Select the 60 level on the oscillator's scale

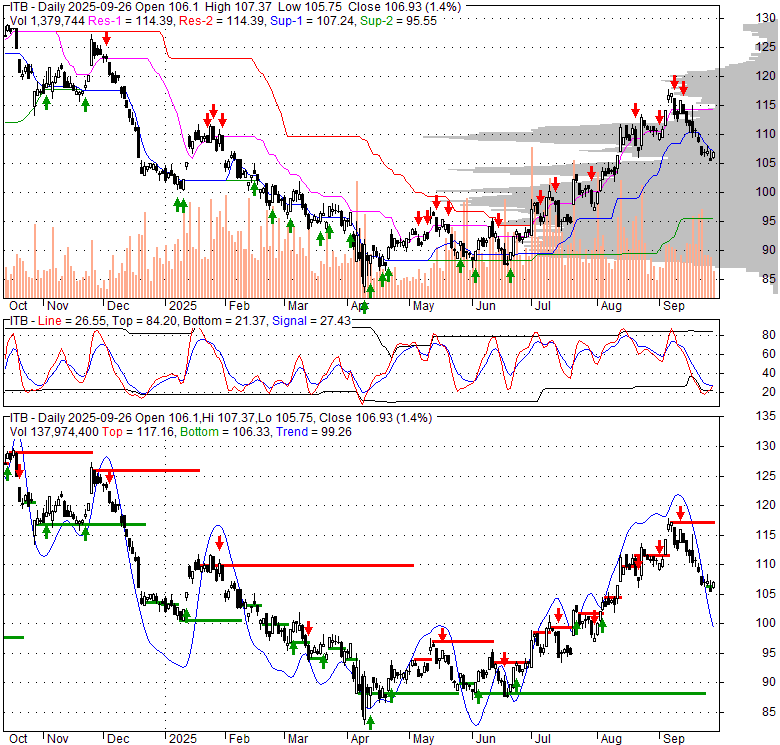769,354
